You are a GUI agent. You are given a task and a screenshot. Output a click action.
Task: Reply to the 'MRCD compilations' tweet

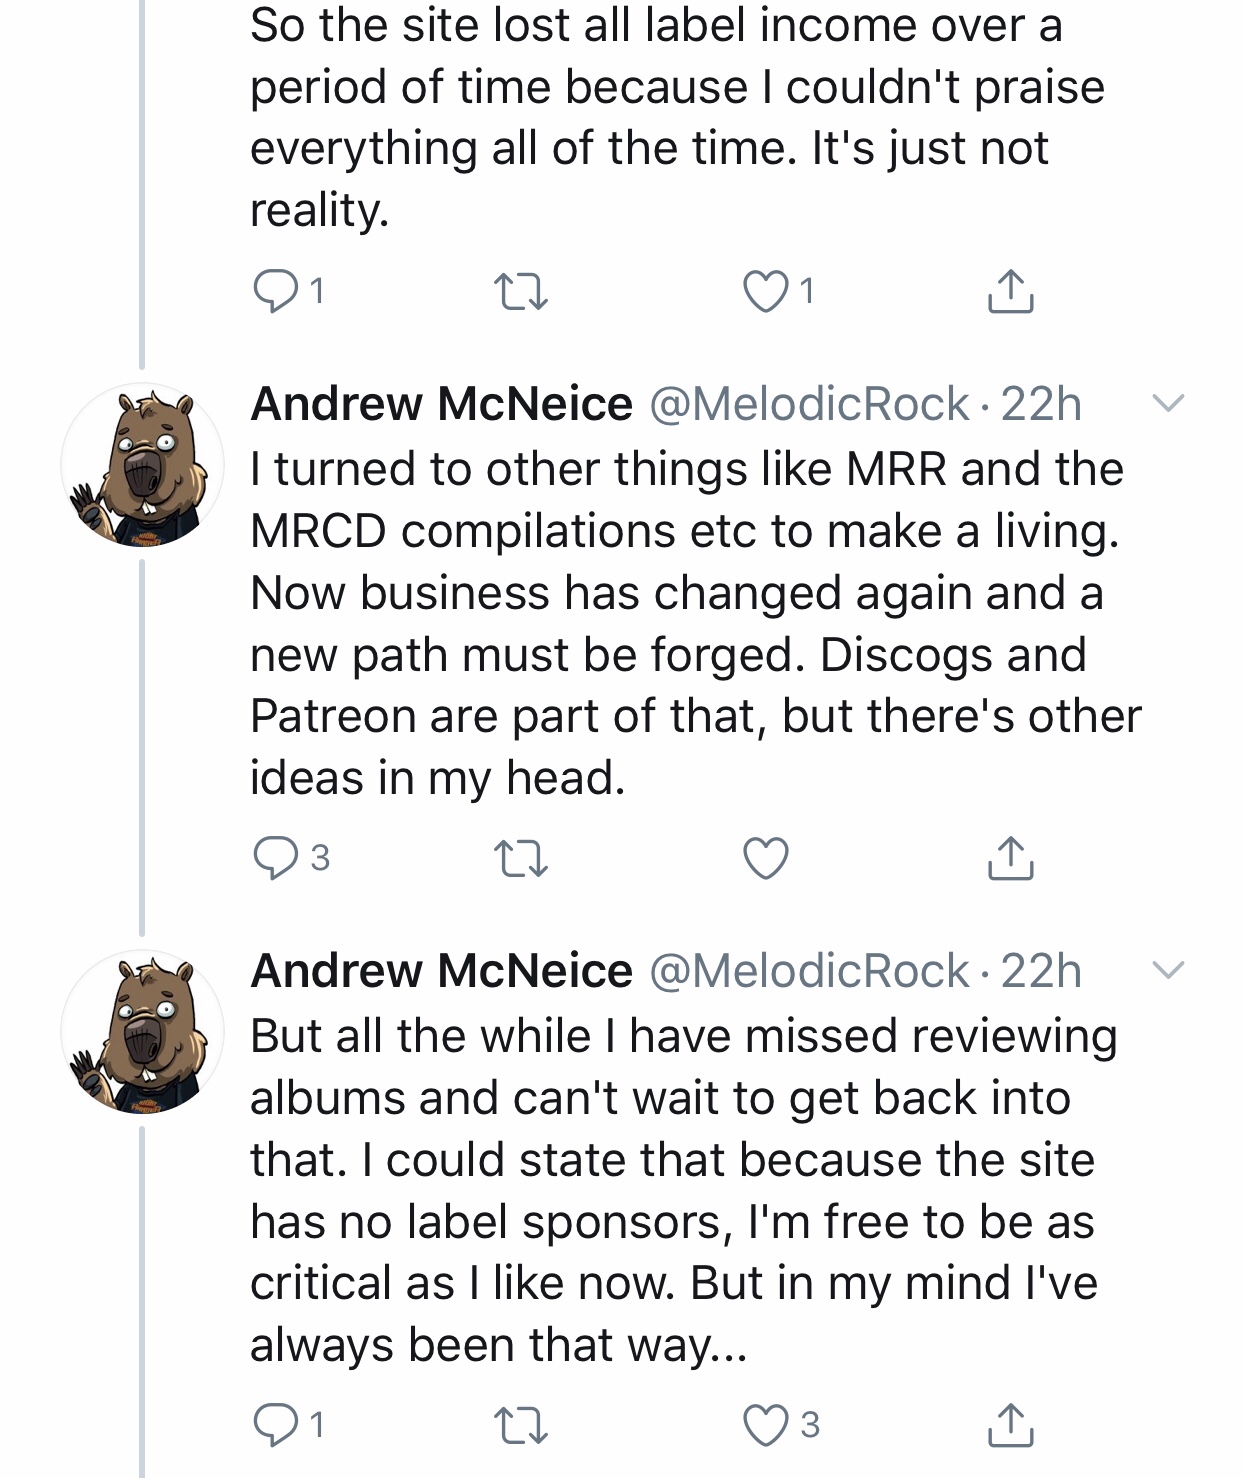pyautogui.click(x=273, y=858)
